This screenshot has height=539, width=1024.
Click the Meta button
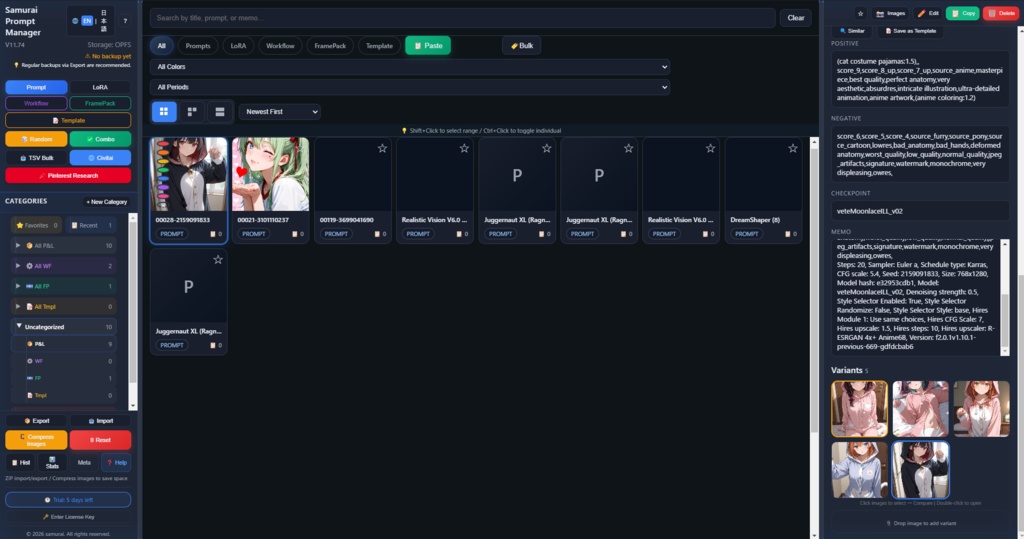[84, 463]
